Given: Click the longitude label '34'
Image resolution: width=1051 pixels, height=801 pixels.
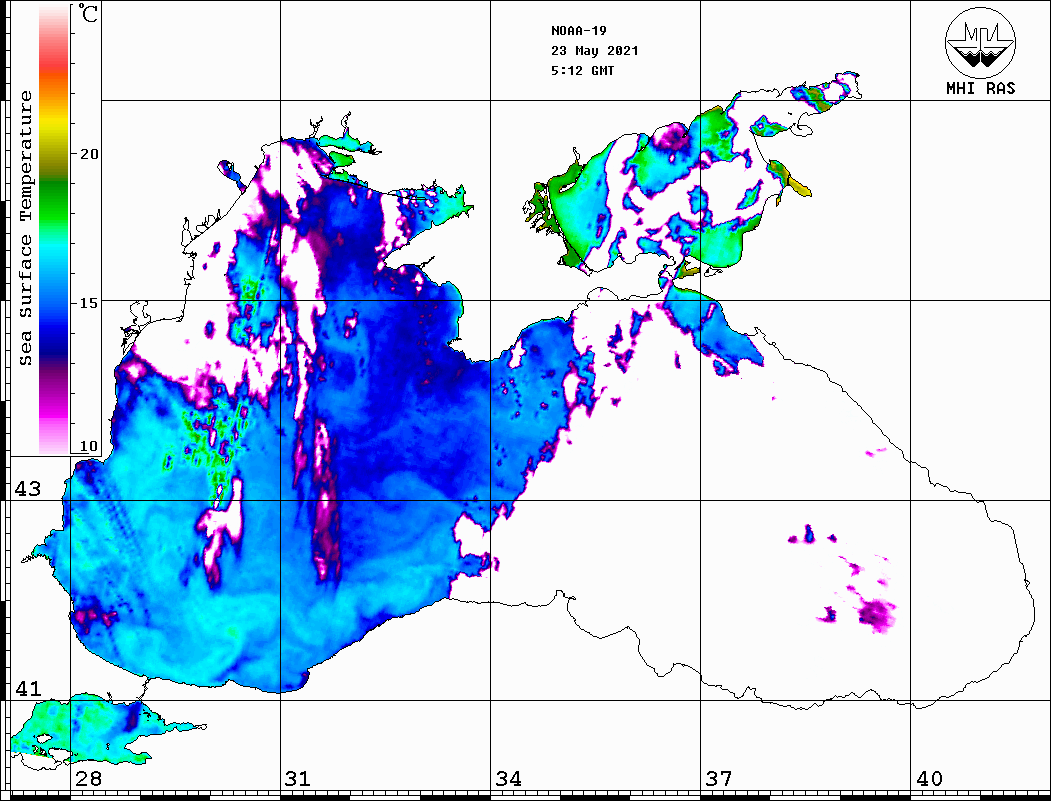Looking at the screenshot, I should (x=509, y=778).
